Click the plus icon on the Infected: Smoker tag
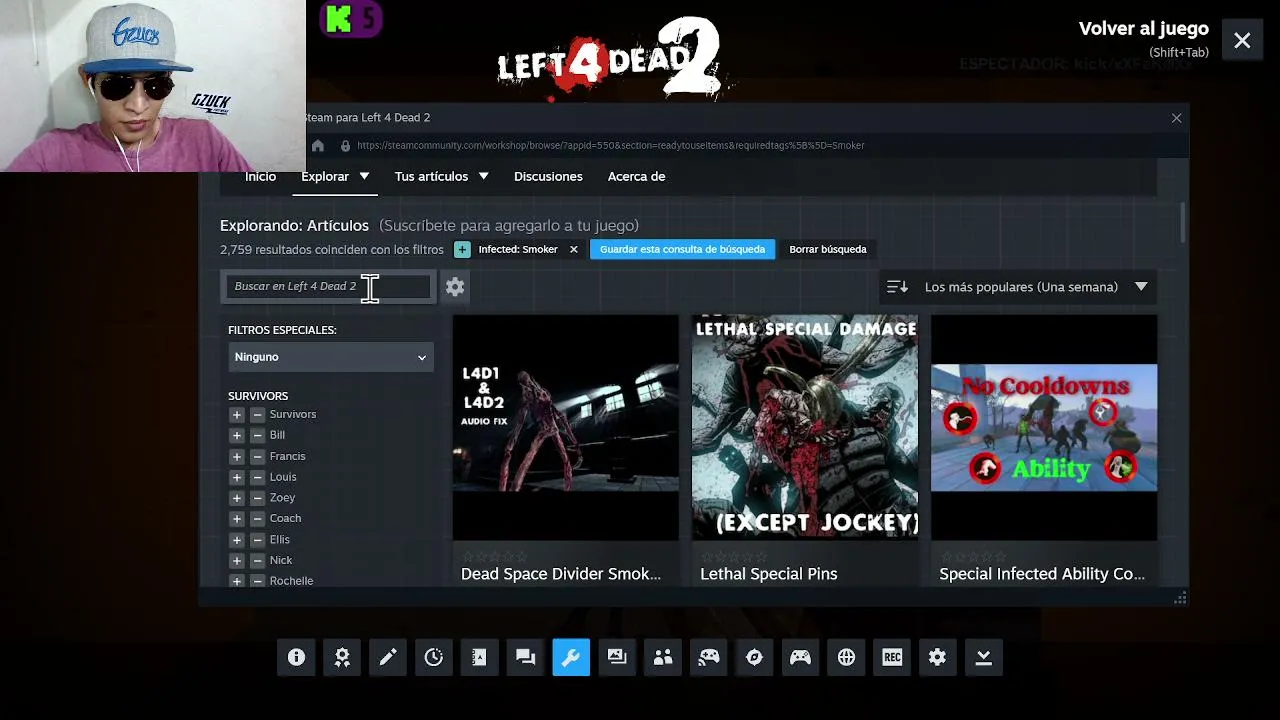 coord(462,250)
